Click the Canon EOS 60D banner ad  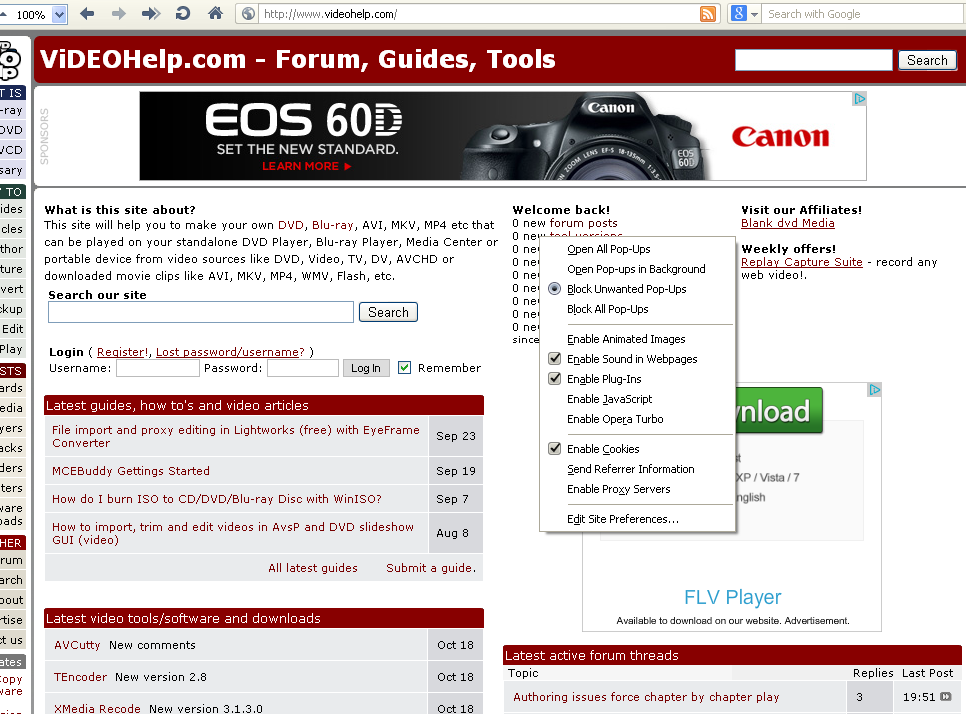pyautogui.click(x=503, y=136)
